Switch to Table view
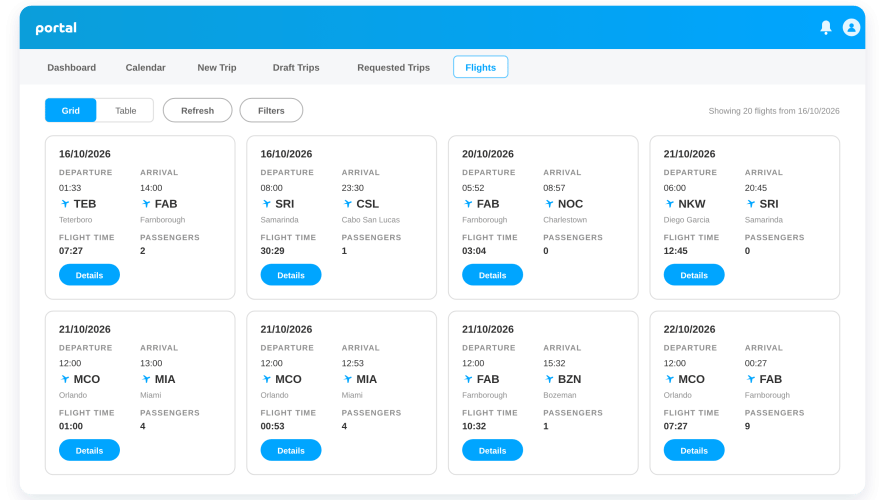885x500 pixels. (x=125, y=111)
